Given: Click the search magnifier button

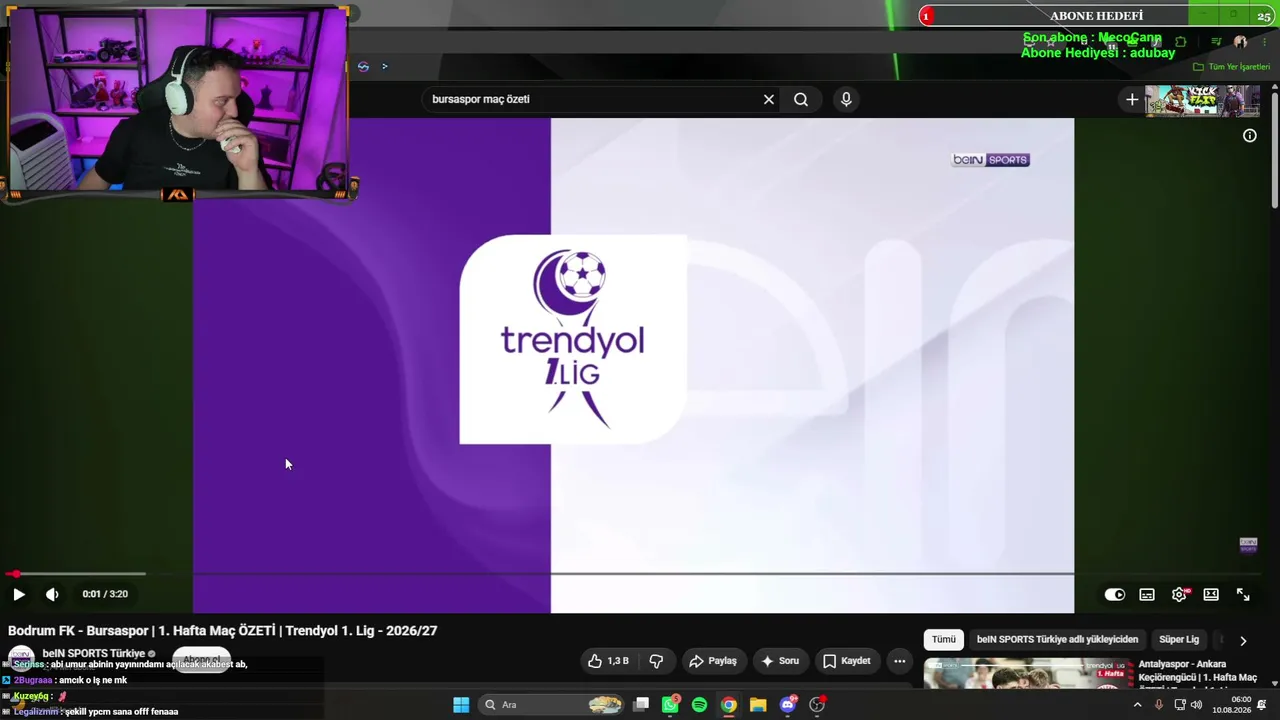Looking at the screenshot, I should (801, 99).
